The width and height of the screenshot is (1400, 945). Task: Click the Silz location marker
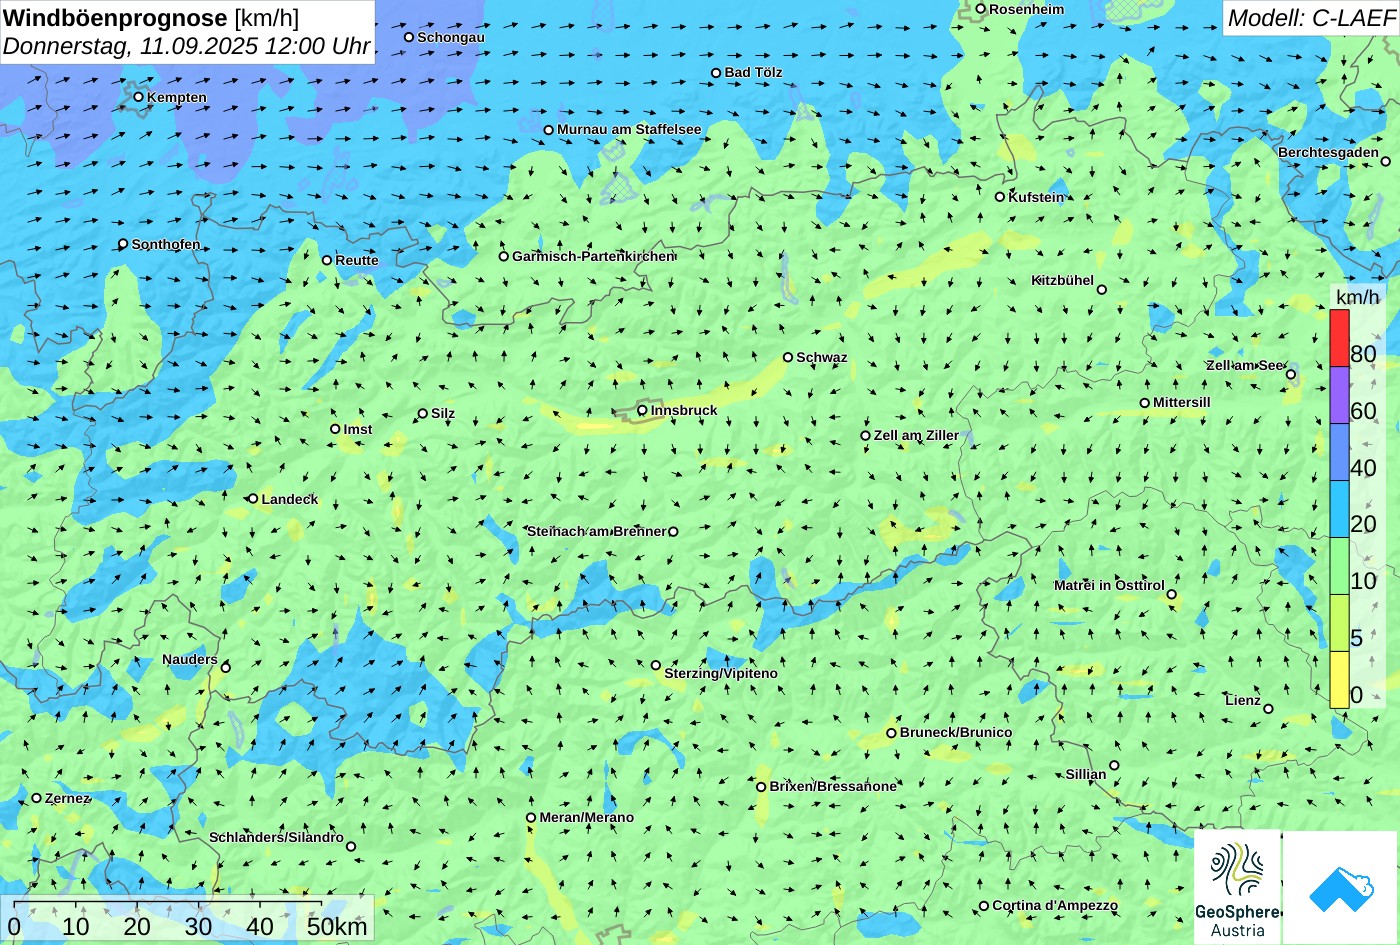tap(423, 413)
